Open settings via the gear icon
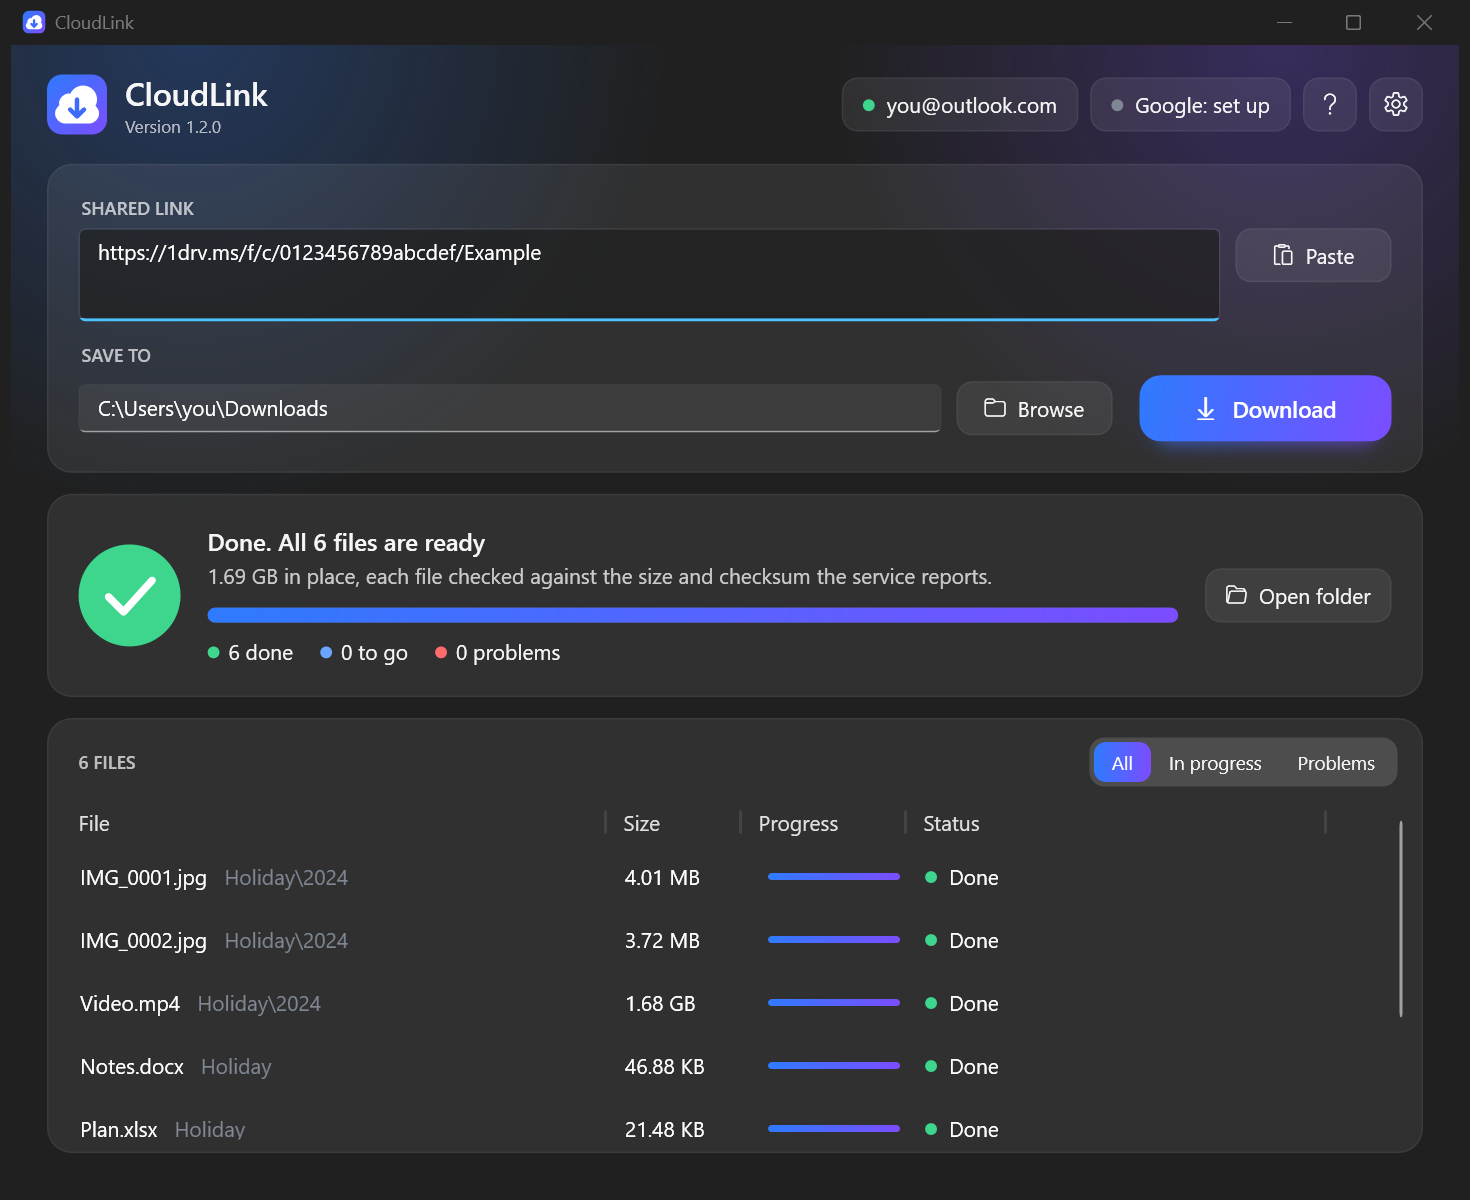Viewport: 1470px width, 1200px height. 1396,104
